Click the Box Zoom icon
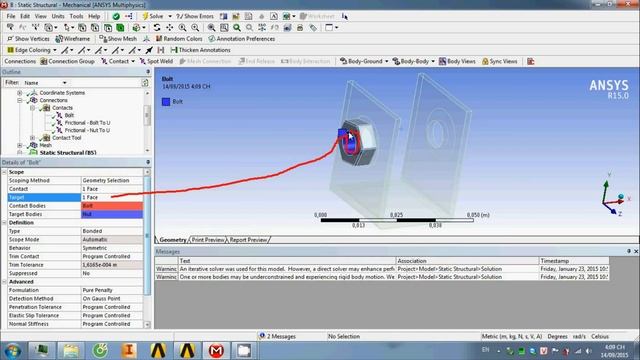 pyautogui.click(x=224, y=28)
